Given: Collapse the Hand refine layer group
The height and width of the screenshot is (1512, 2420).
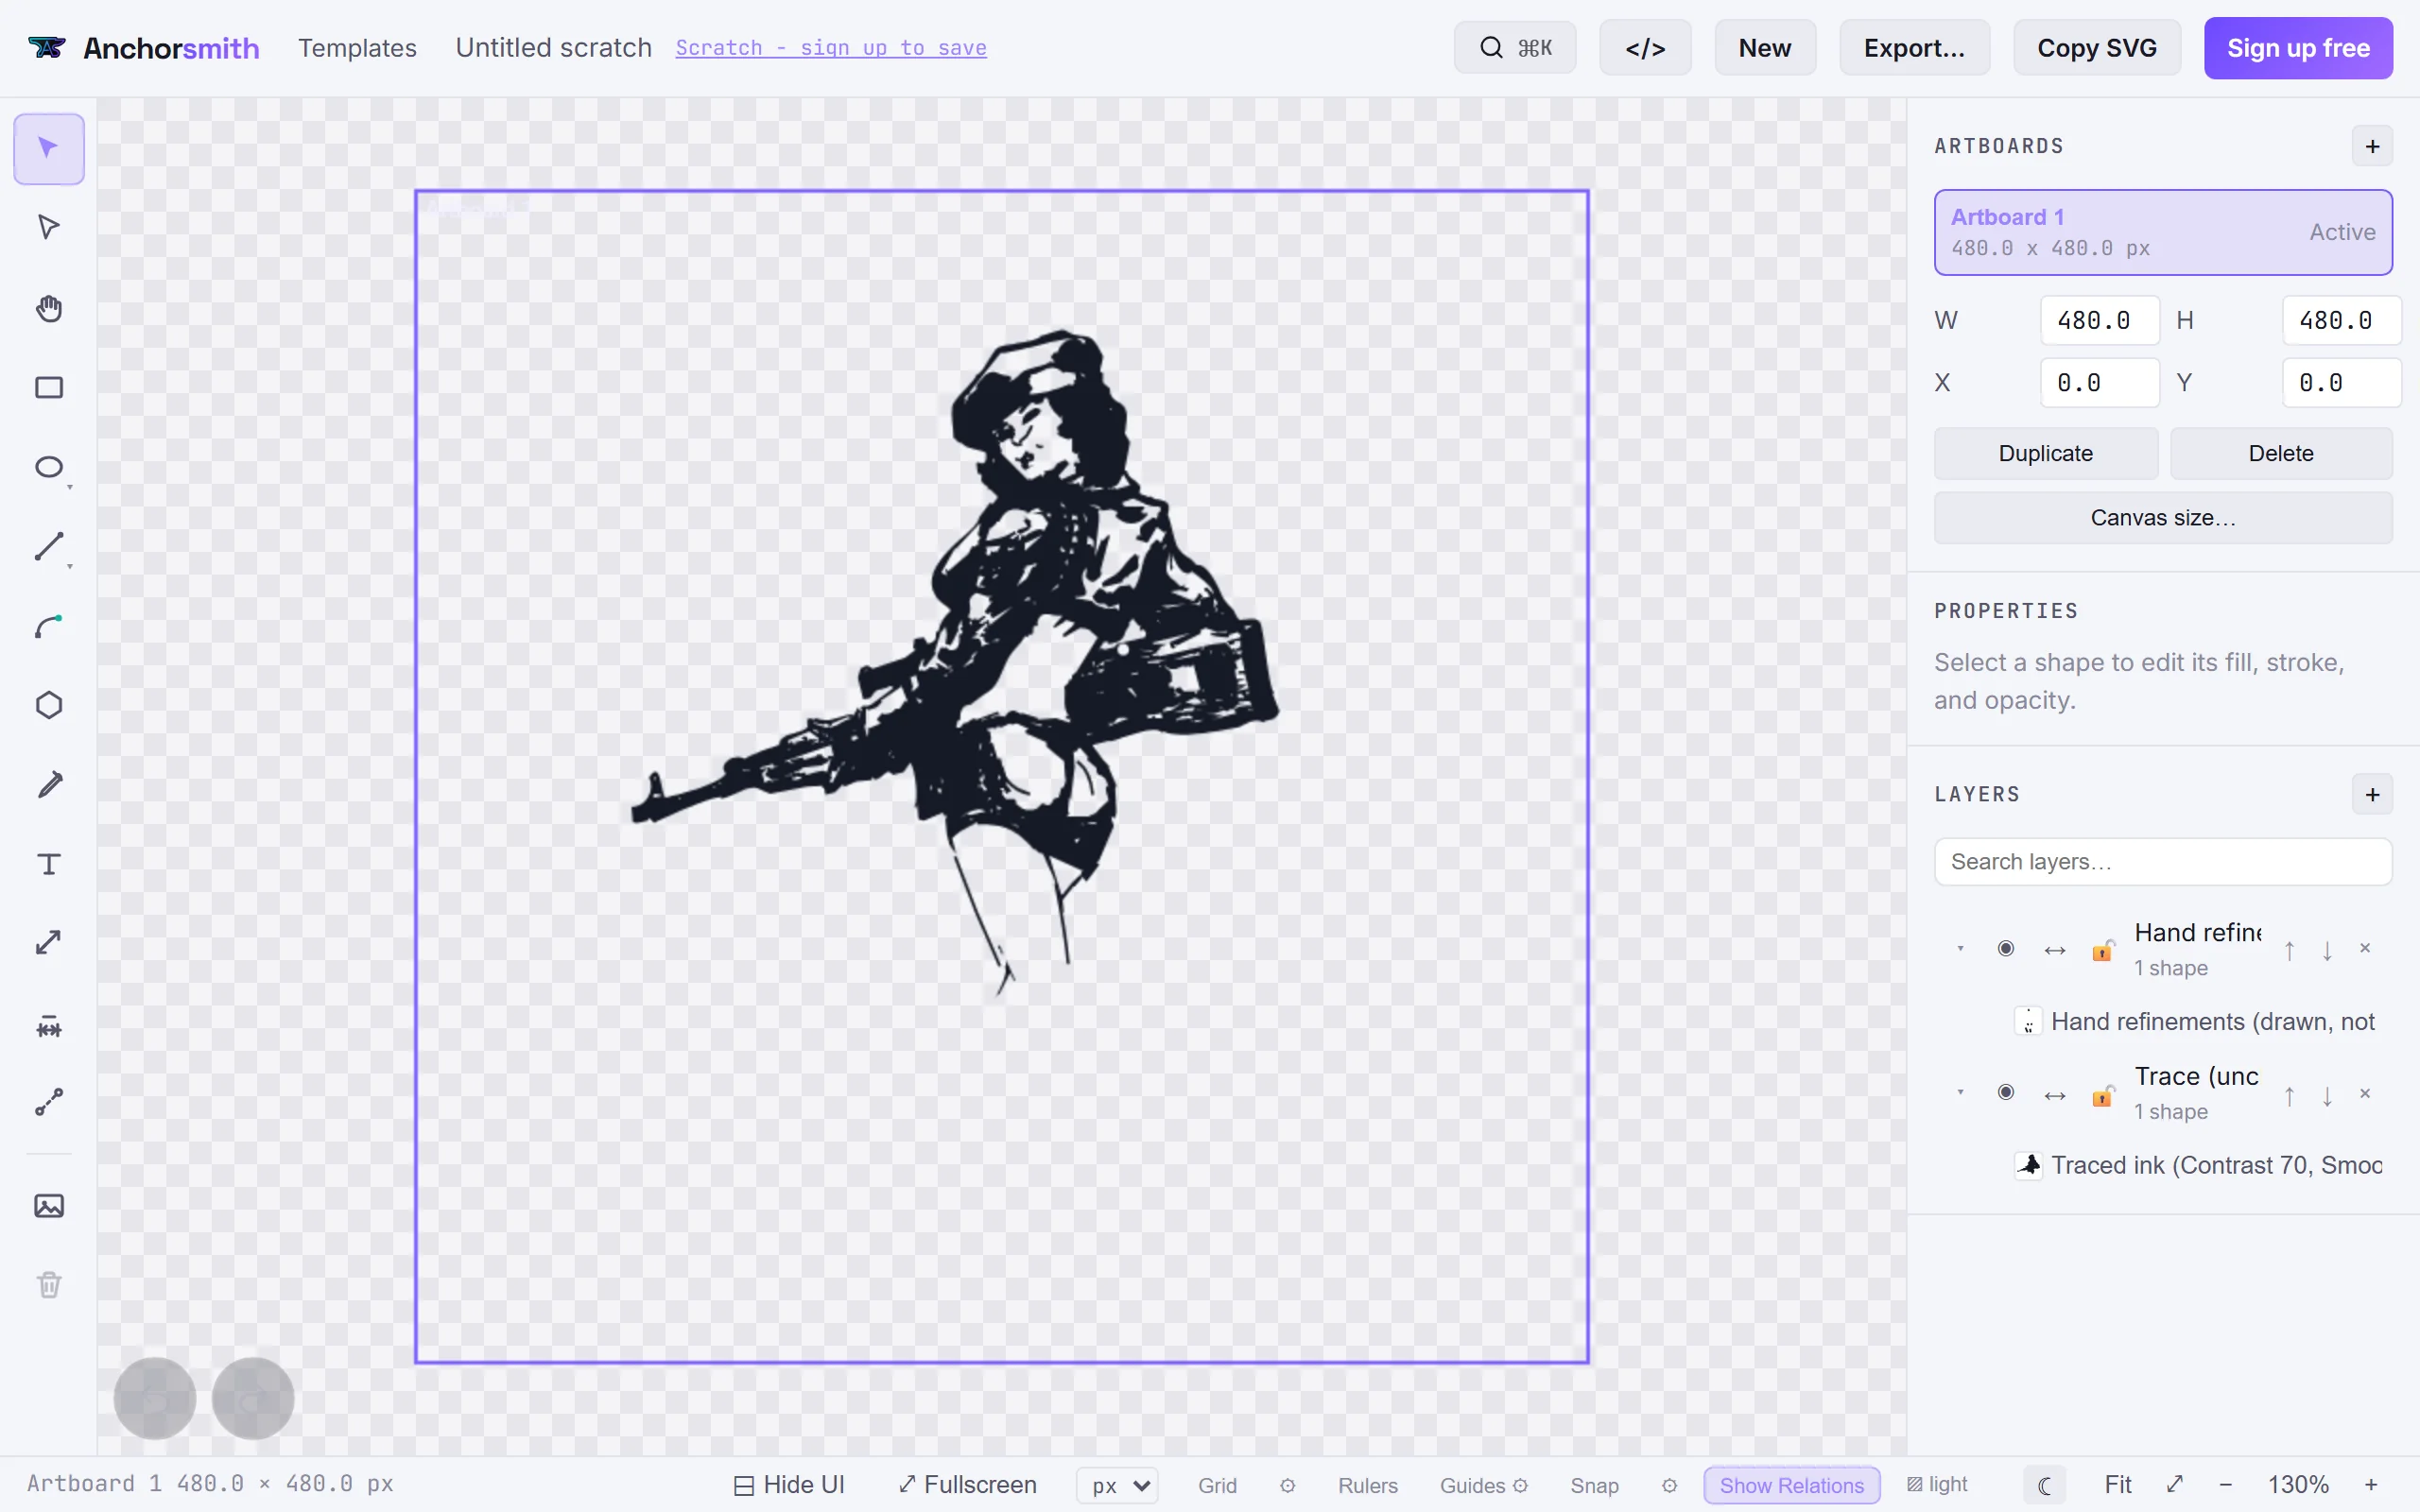Looking at the screenshot, I should tap(1960, 949).
